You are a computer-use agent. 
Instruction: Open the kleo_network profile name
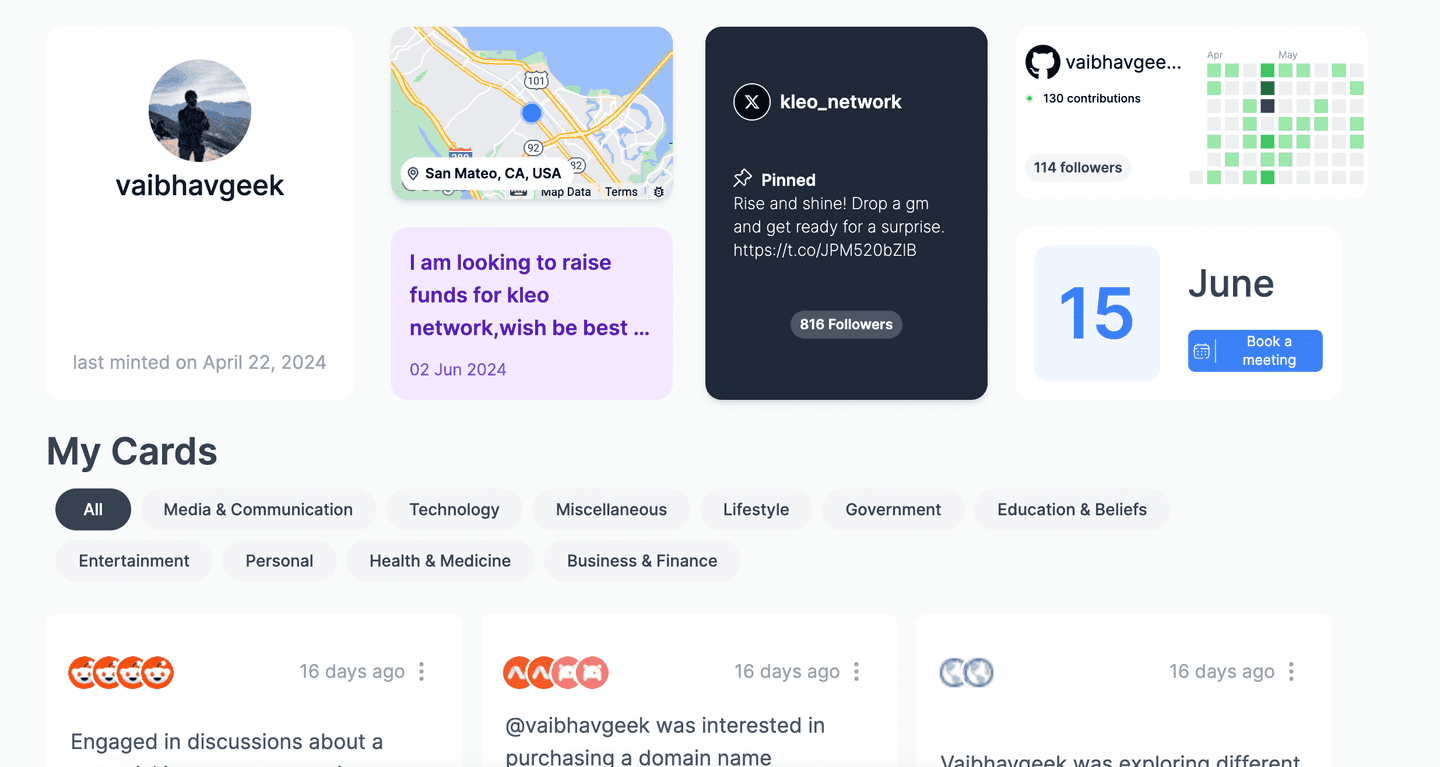click(841, 102)
